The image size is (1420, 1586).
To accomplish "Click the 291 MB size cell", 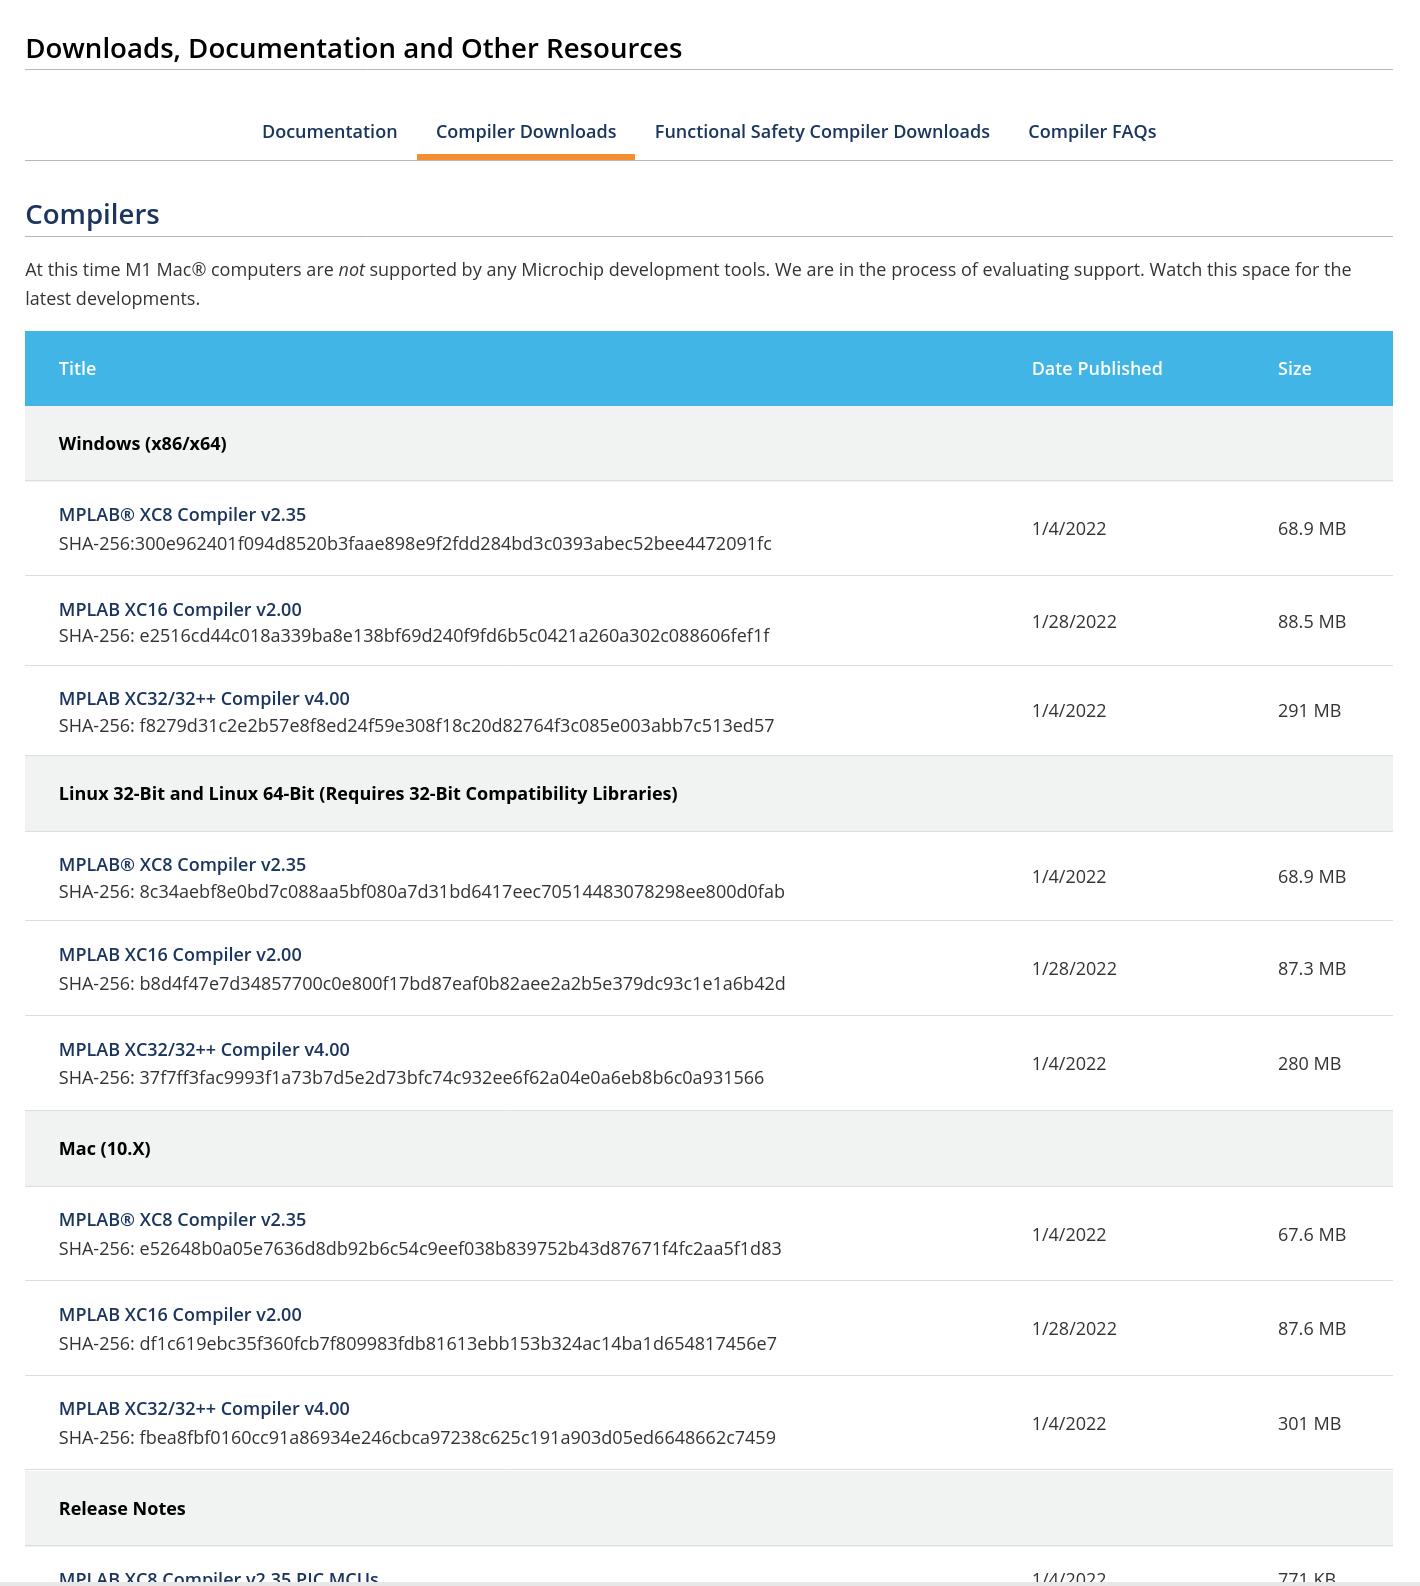I will coord(1309,711).
